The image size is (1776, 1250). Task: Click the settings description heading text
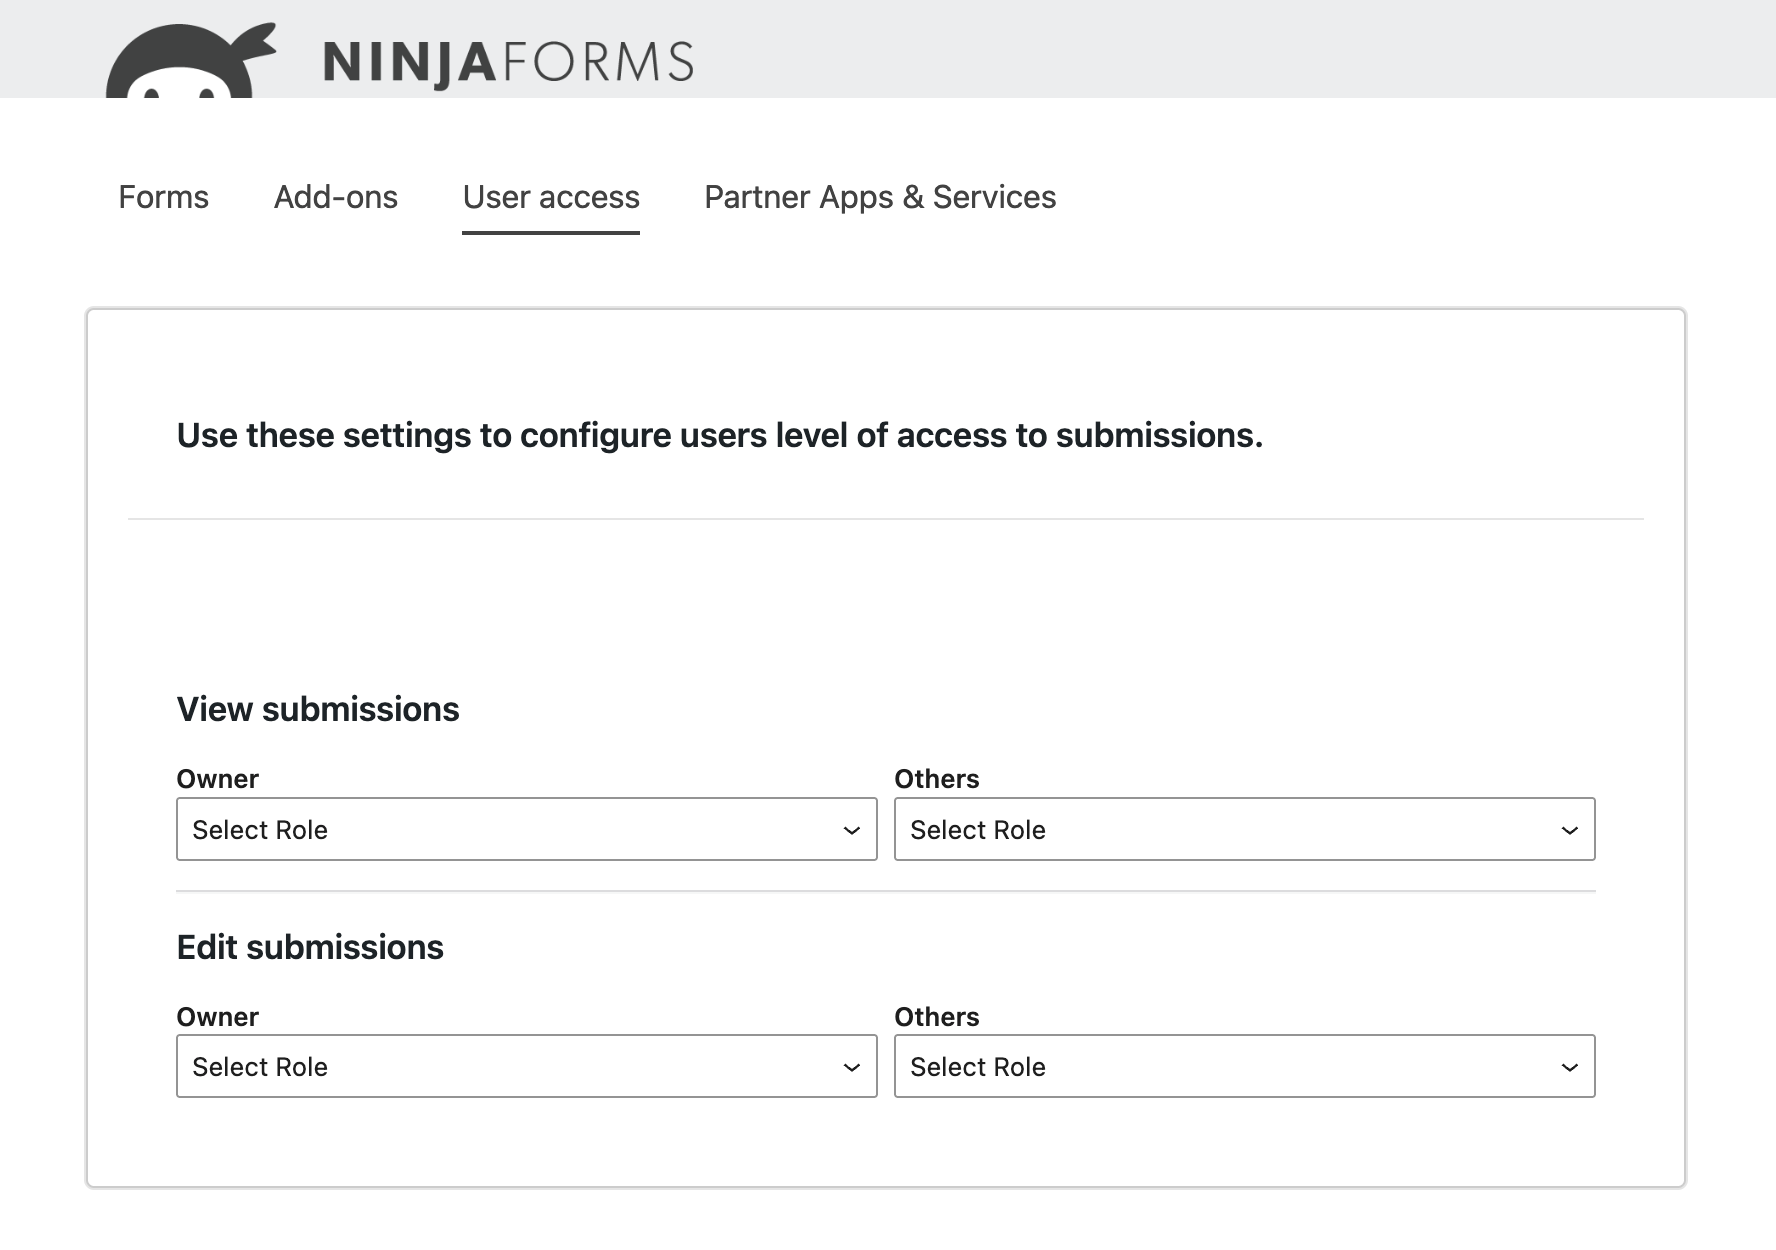[719, 435]
